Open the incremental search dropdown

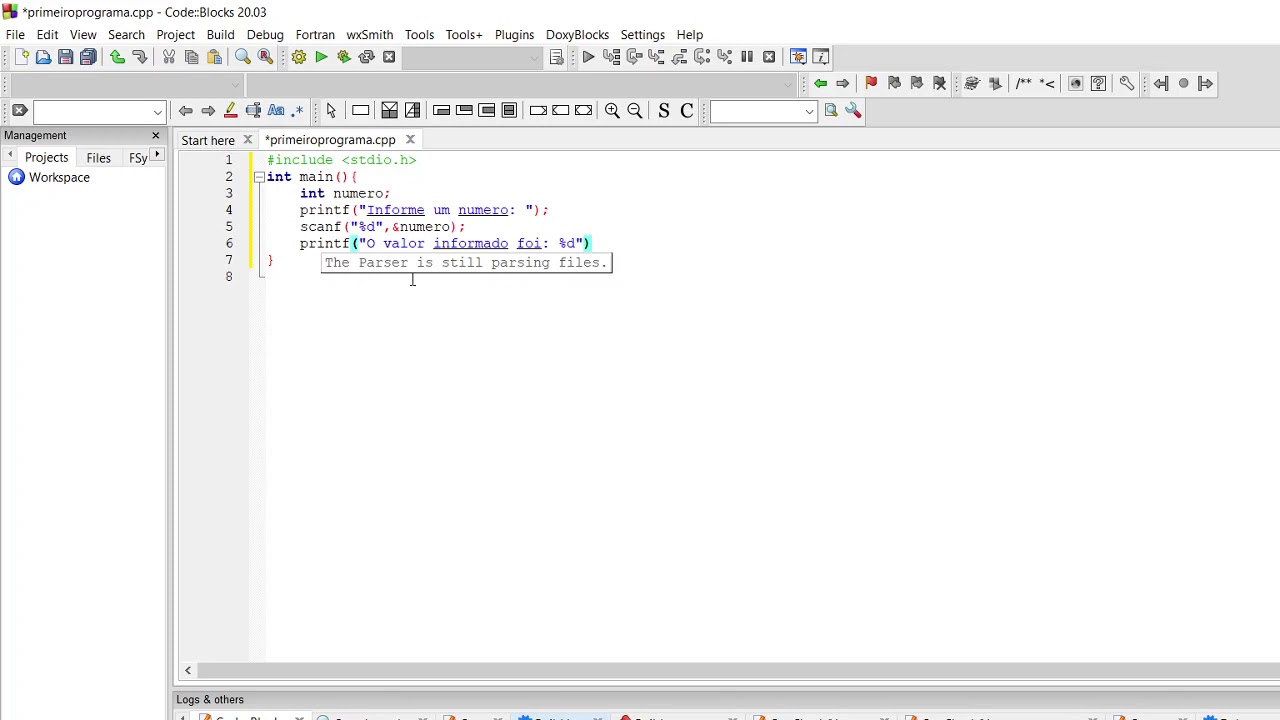point(157,111)
